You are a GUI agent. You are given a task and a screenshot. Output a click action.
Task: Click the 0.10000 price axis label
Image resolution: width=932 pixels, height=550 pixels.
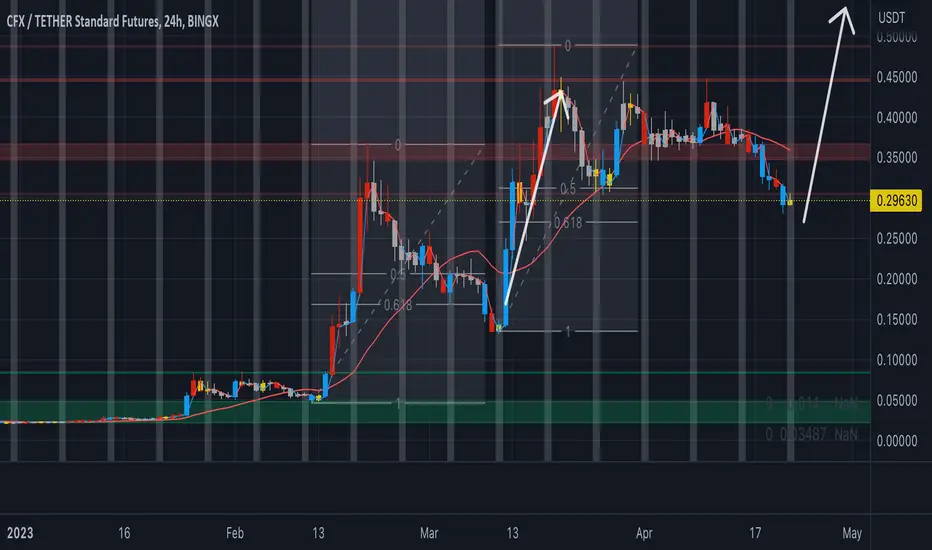896,360
